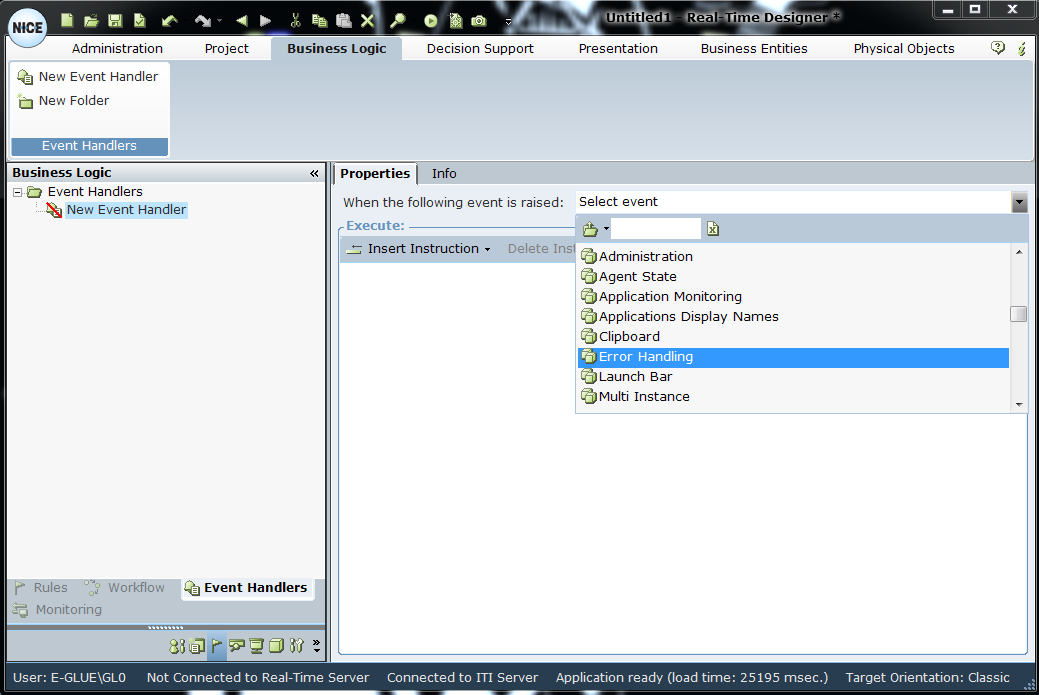1039x695 pixels.
Task: Click the camera snapshot icon
Action: tap(479, 20)
